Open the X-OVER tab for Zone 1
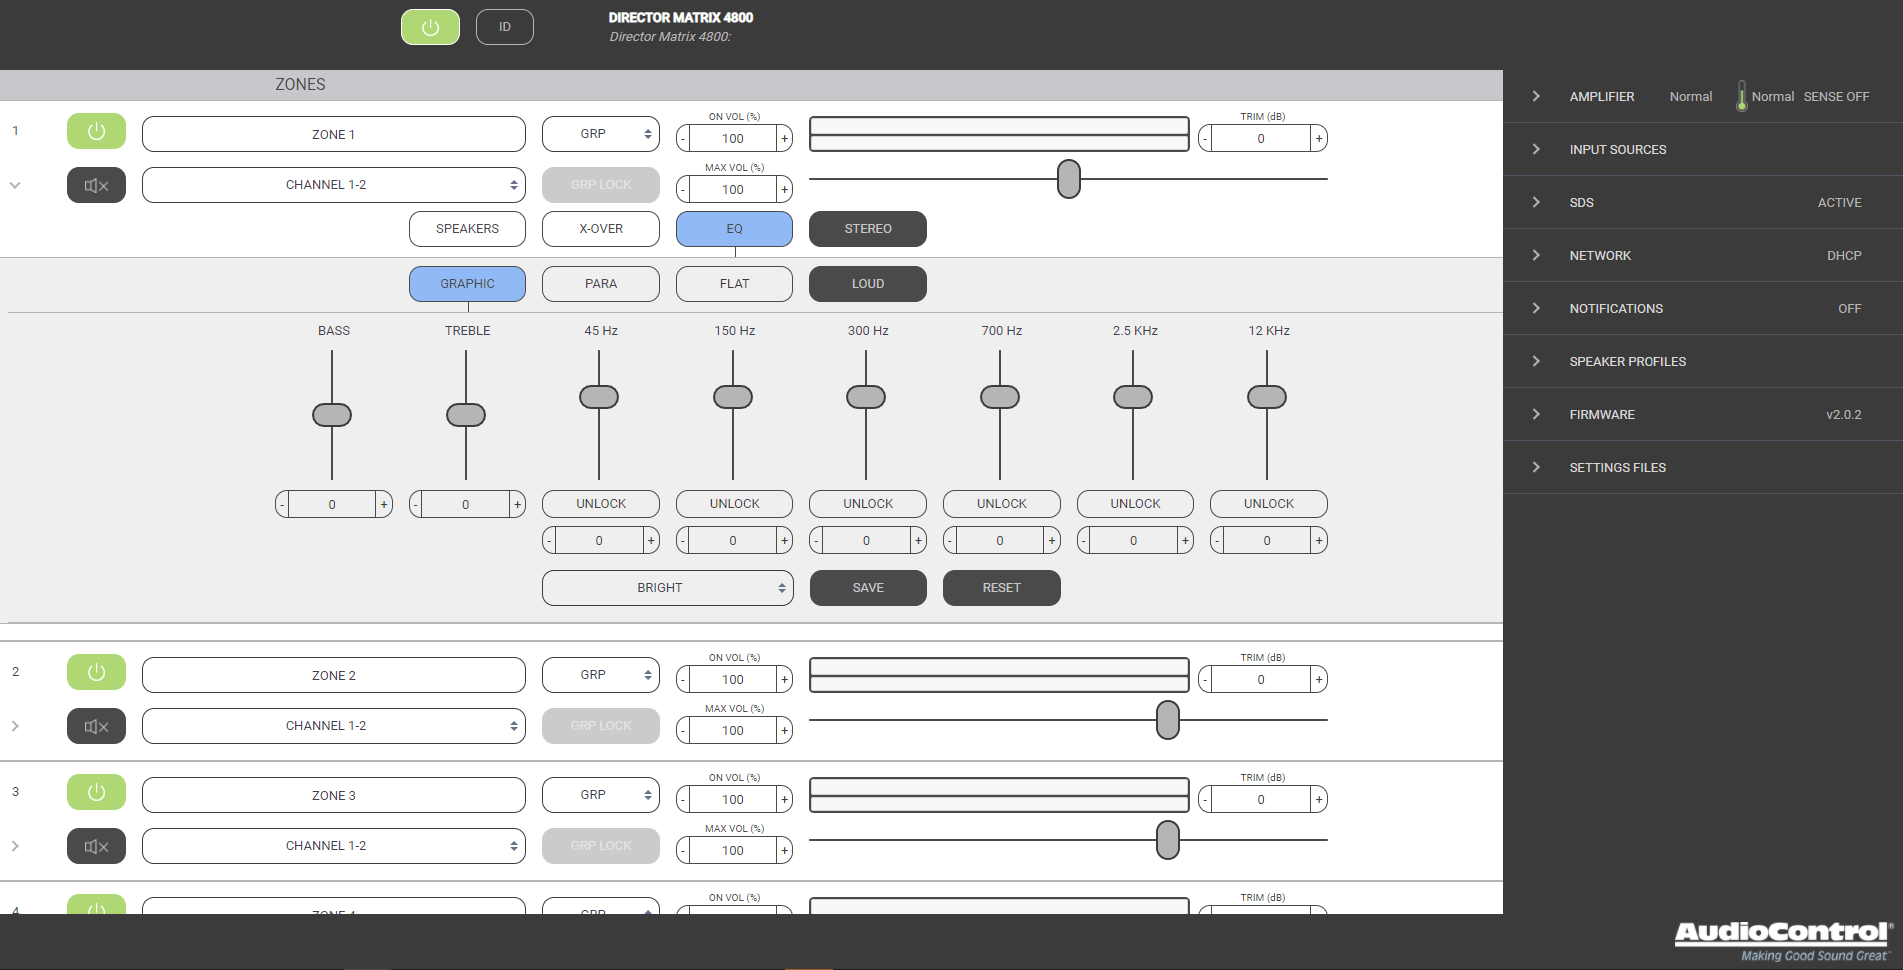This screenshot has height=970, width=1903. pyautogui.click(x=600, y=229)
